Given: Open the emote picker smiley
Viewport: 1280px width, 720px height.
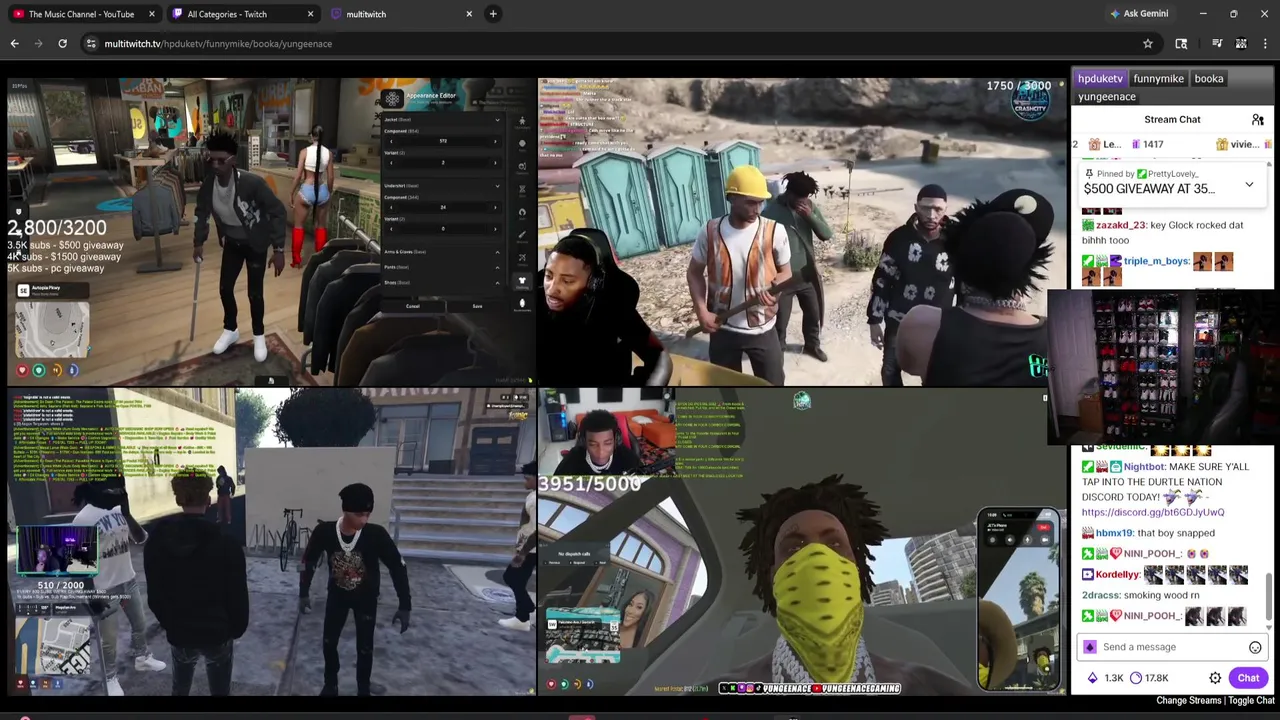Looking at the screenshot, I should click(x=1255, y=647).
